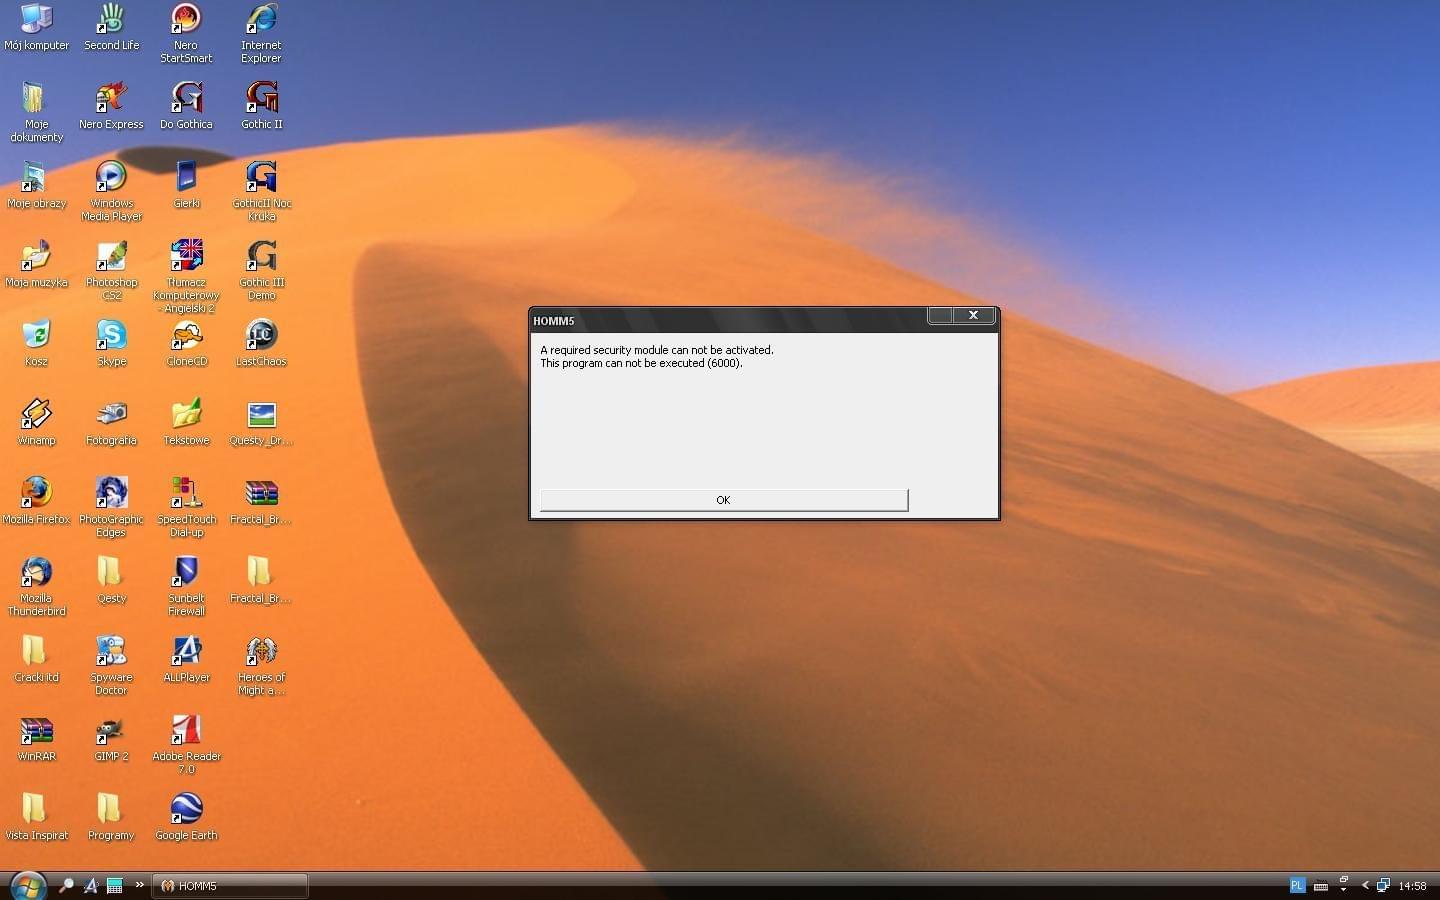The width and height of the screenshot is (1440, 900).
Task: Click the network connection tray icon
Action: pyautogui.click(x=1383, y=885)
